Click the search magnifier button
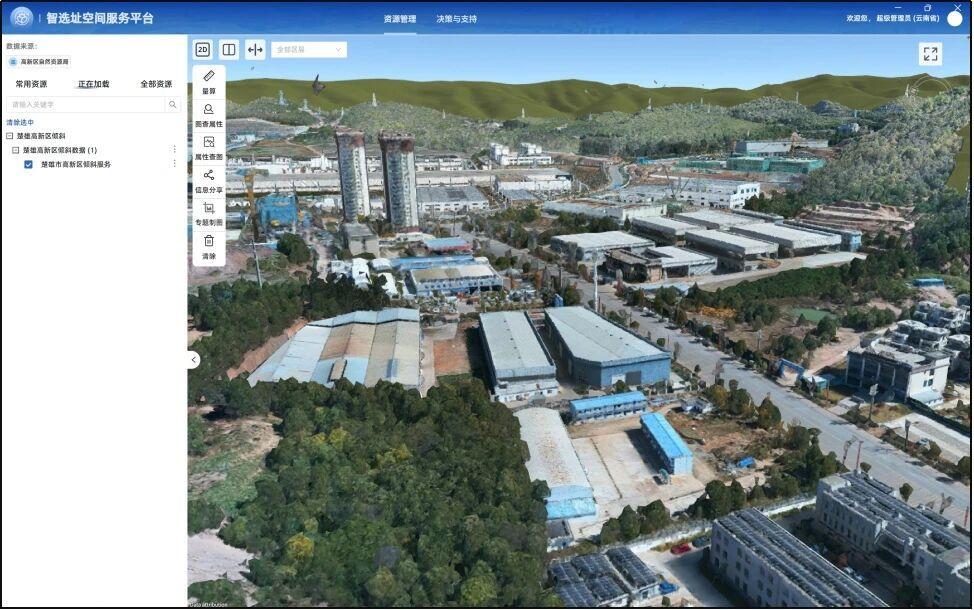 (172, 104)
